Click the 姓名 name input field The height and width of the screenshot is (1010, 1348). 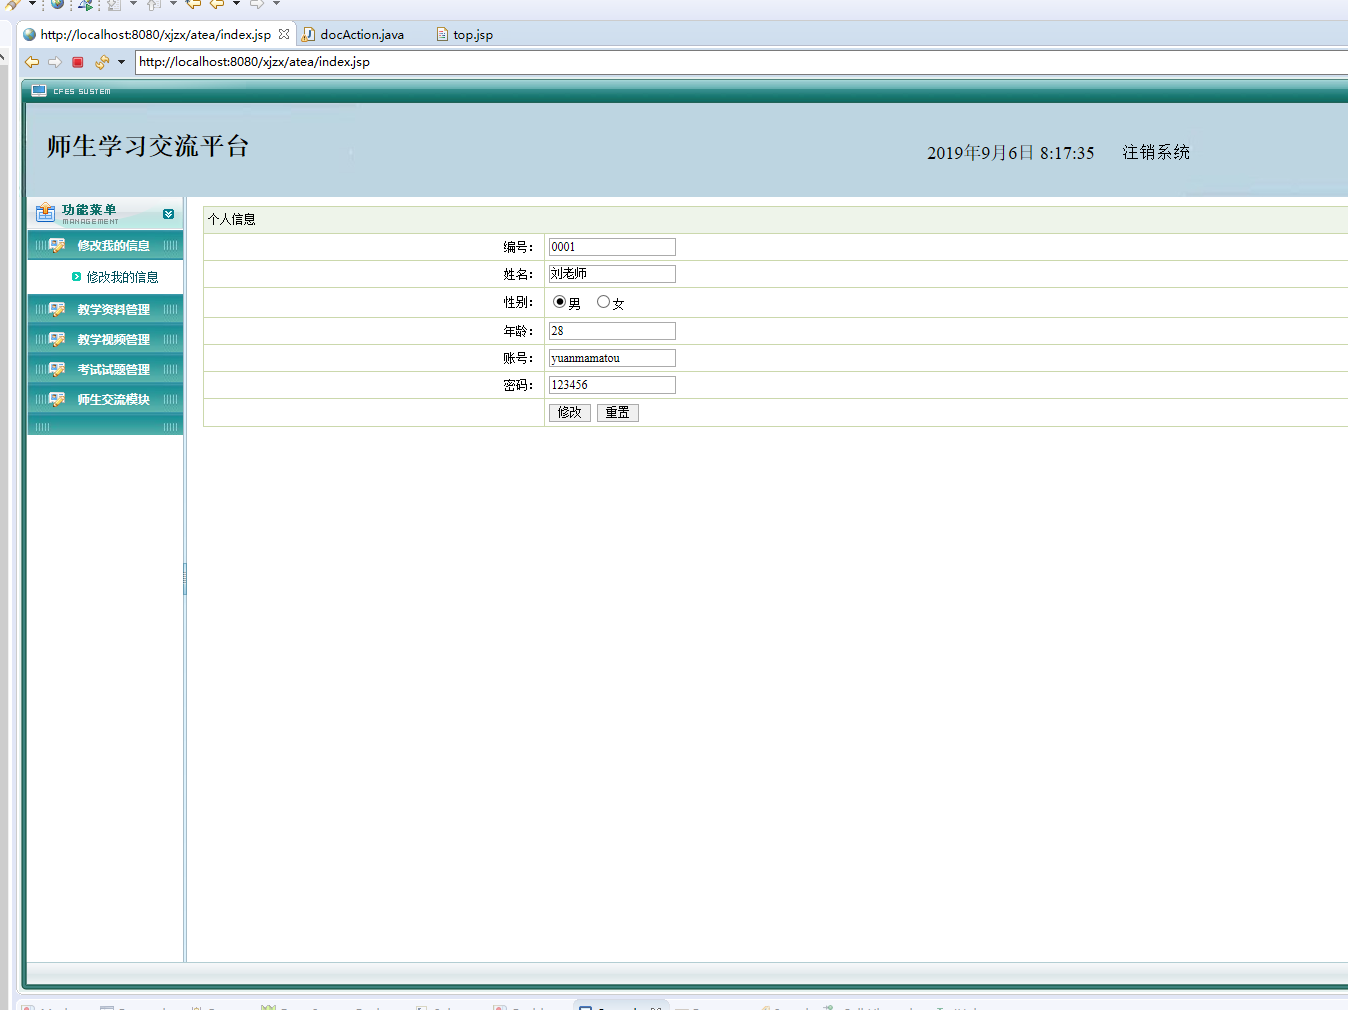point(612,274)
